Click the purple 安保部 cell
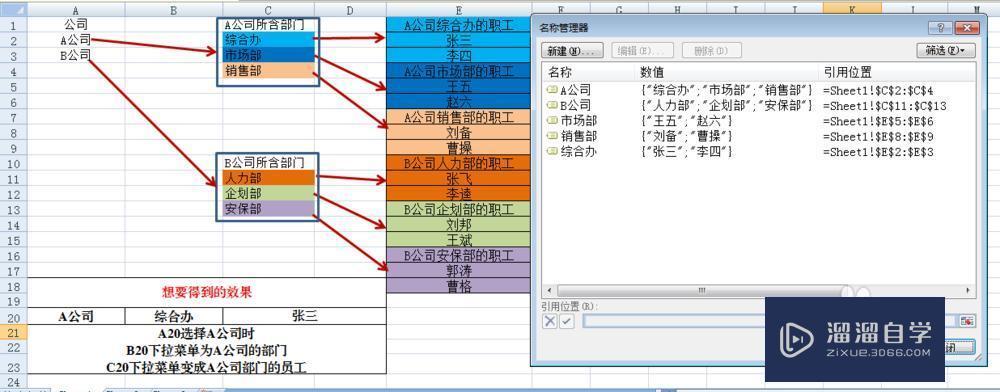 coord(268,208)
